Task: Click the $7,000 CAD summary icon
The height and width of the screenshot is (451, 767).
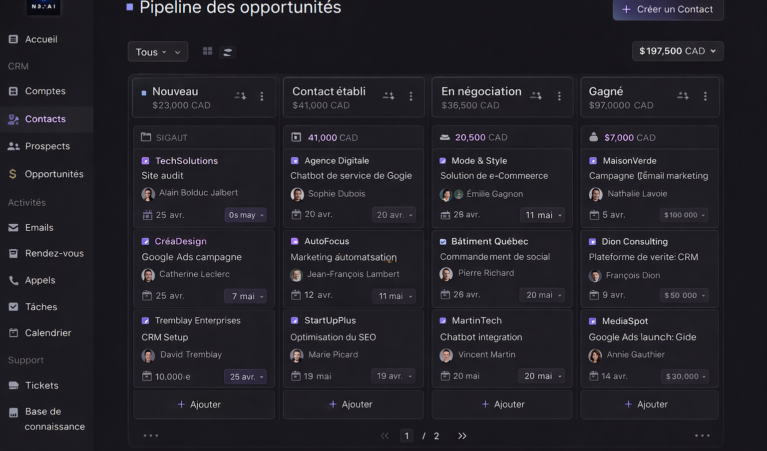Action: point(593,137)
